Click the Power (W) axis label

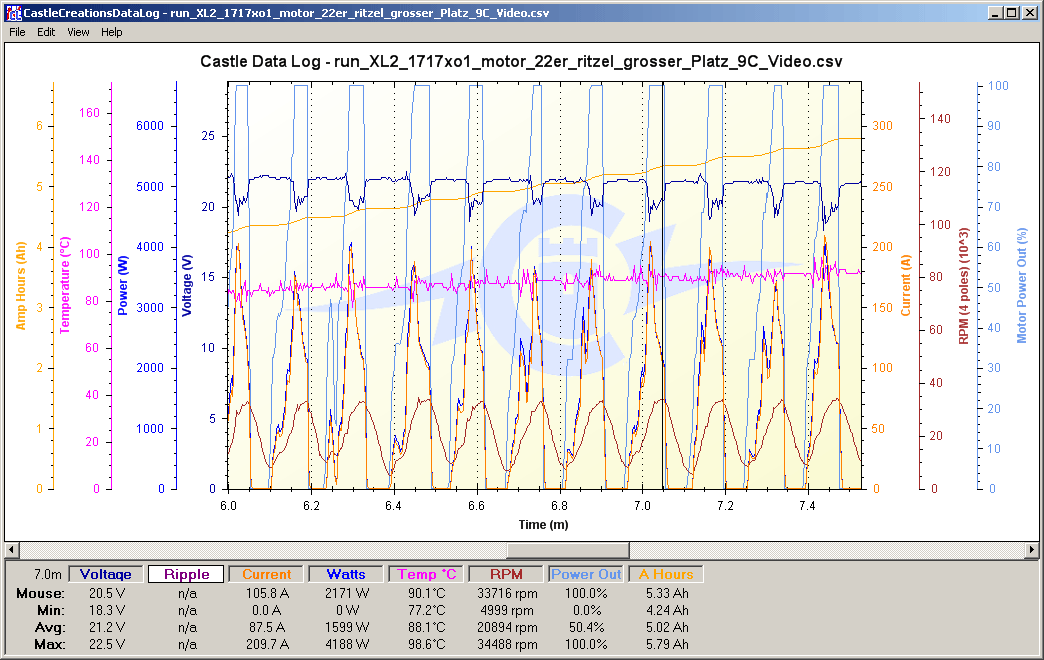[123, 286]
